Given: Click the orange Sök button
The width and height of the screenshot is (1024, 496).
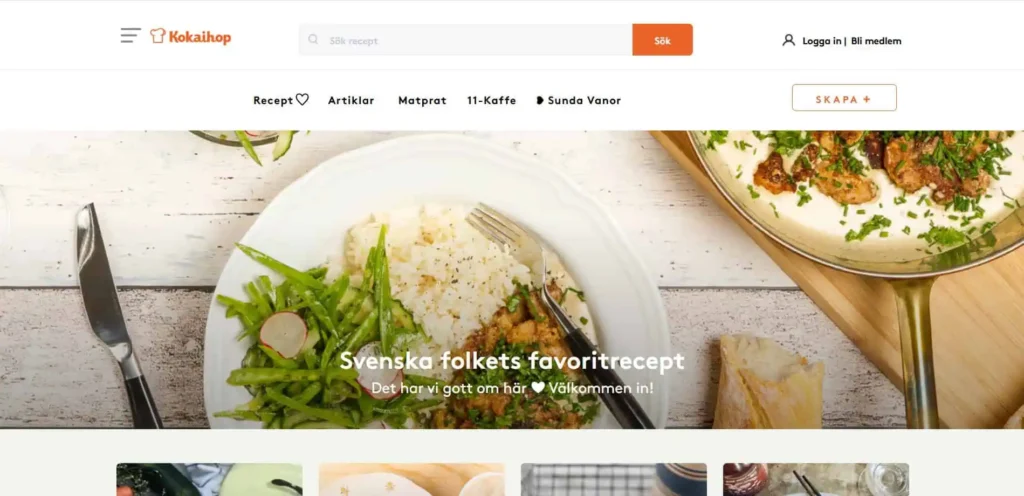Looking at the screenshot, I should tap(662, 40).
